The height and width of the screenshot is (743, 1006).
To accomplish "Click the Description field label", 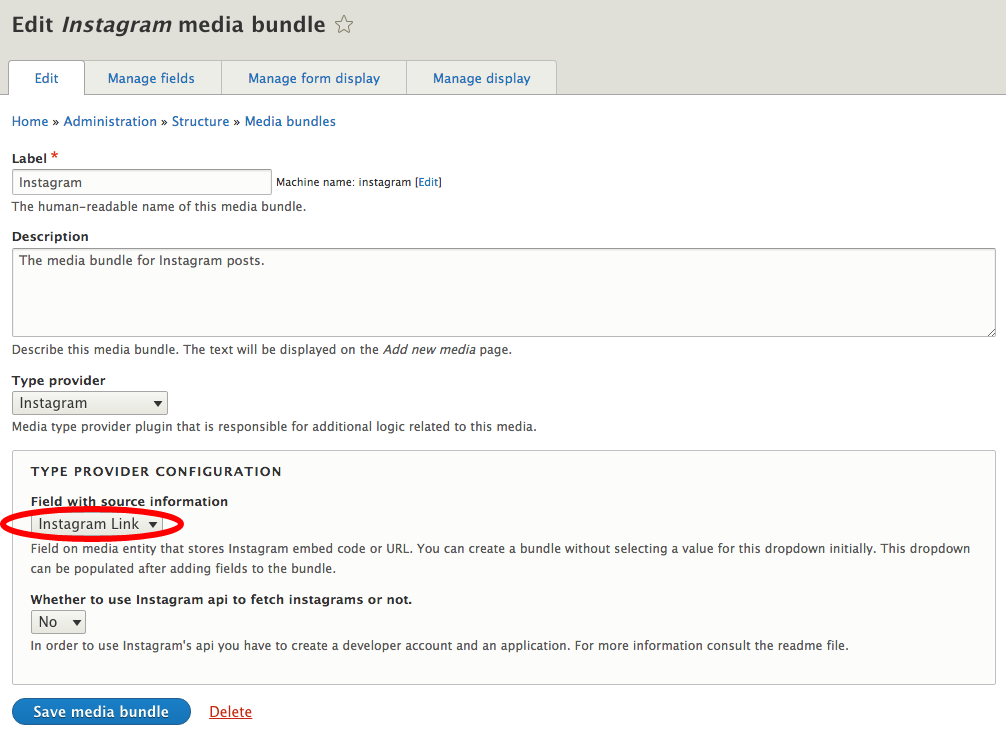I will (50, 237).
